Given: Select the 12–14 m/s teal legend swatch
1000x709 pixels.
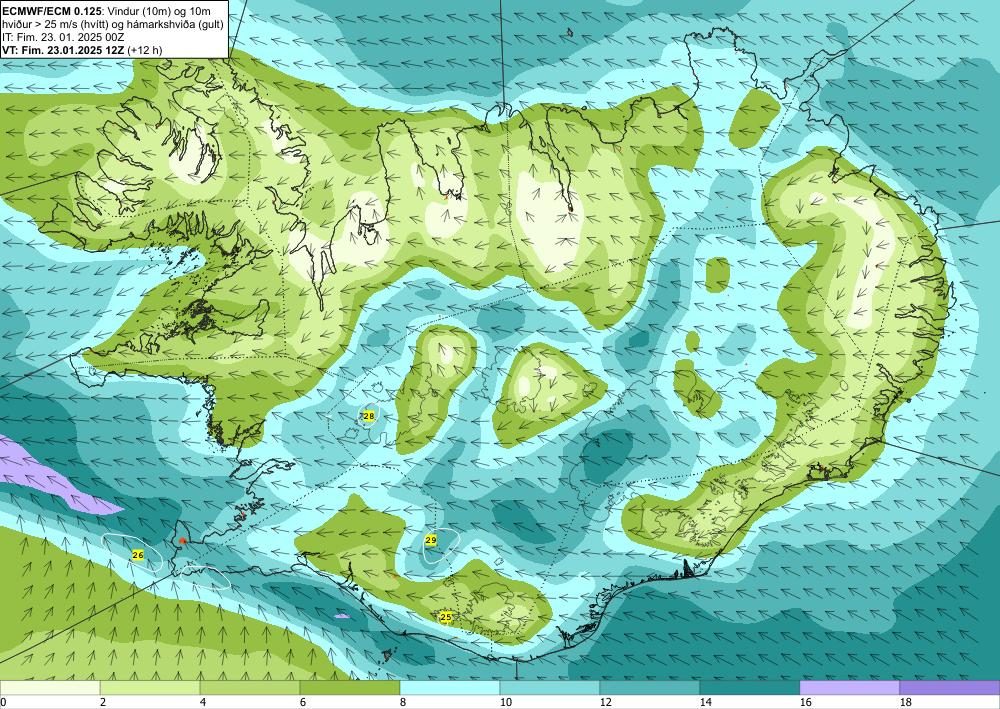Looking at the screenshot, I should coord(650,688).
